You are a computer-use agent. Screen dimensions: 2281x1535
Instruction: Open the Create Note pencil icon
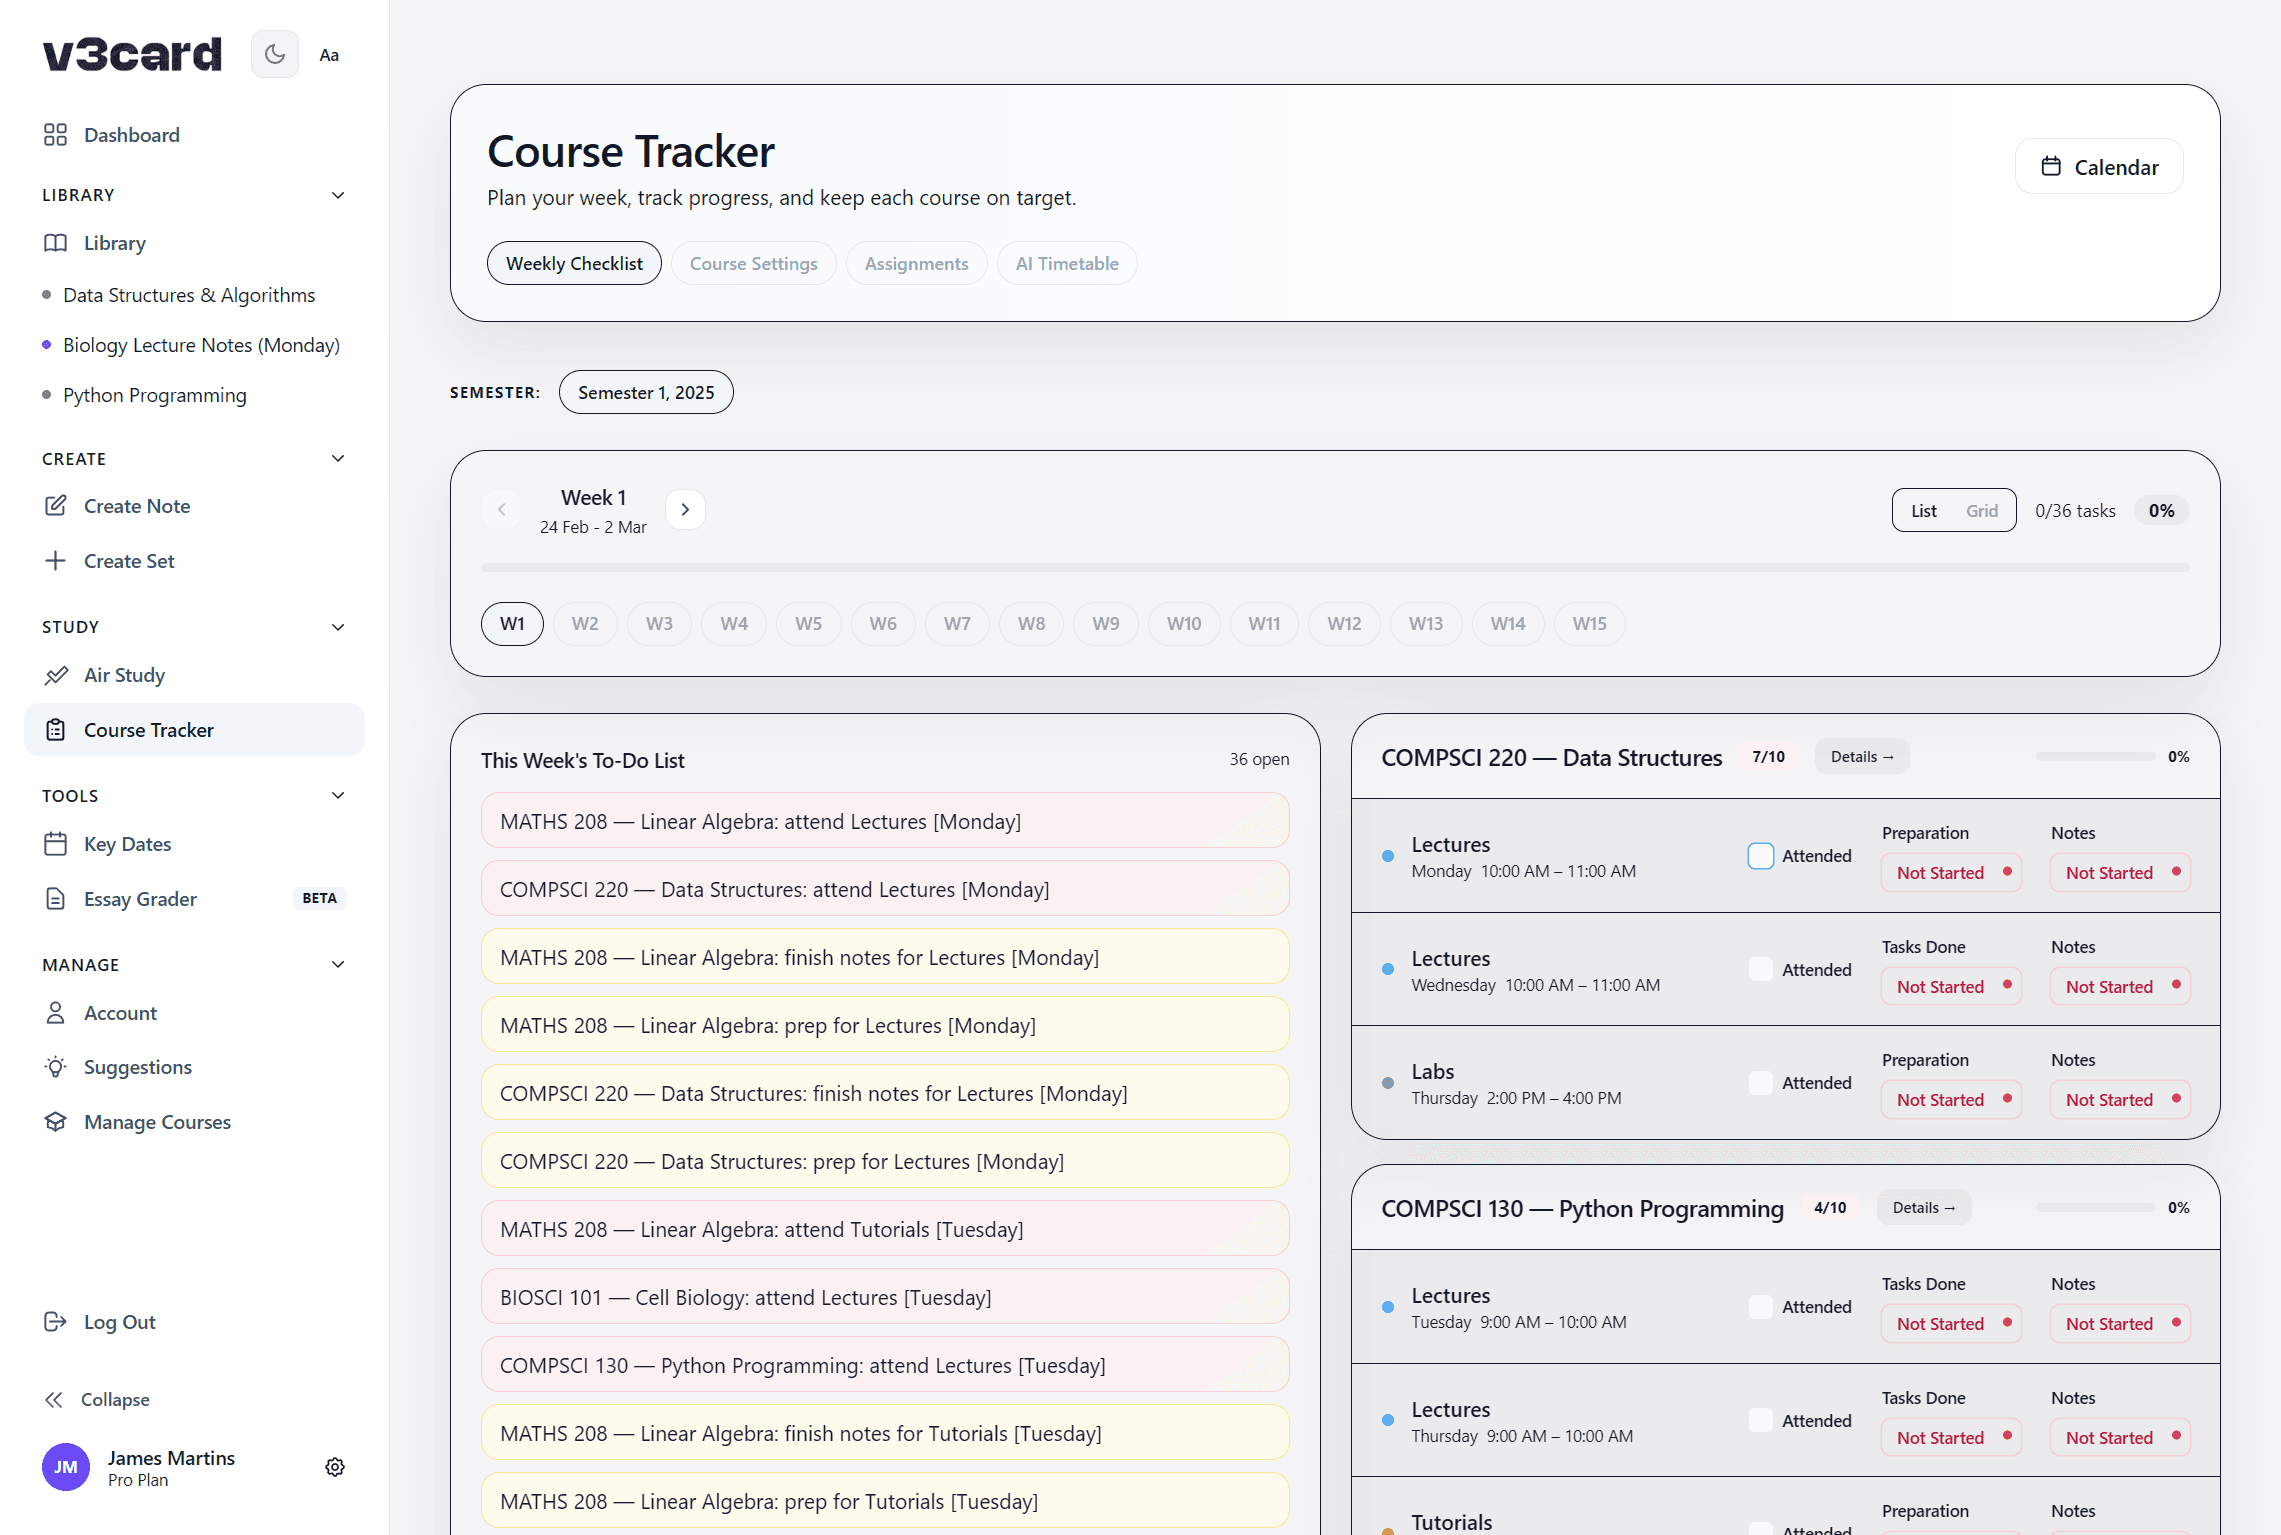(57, 505)
